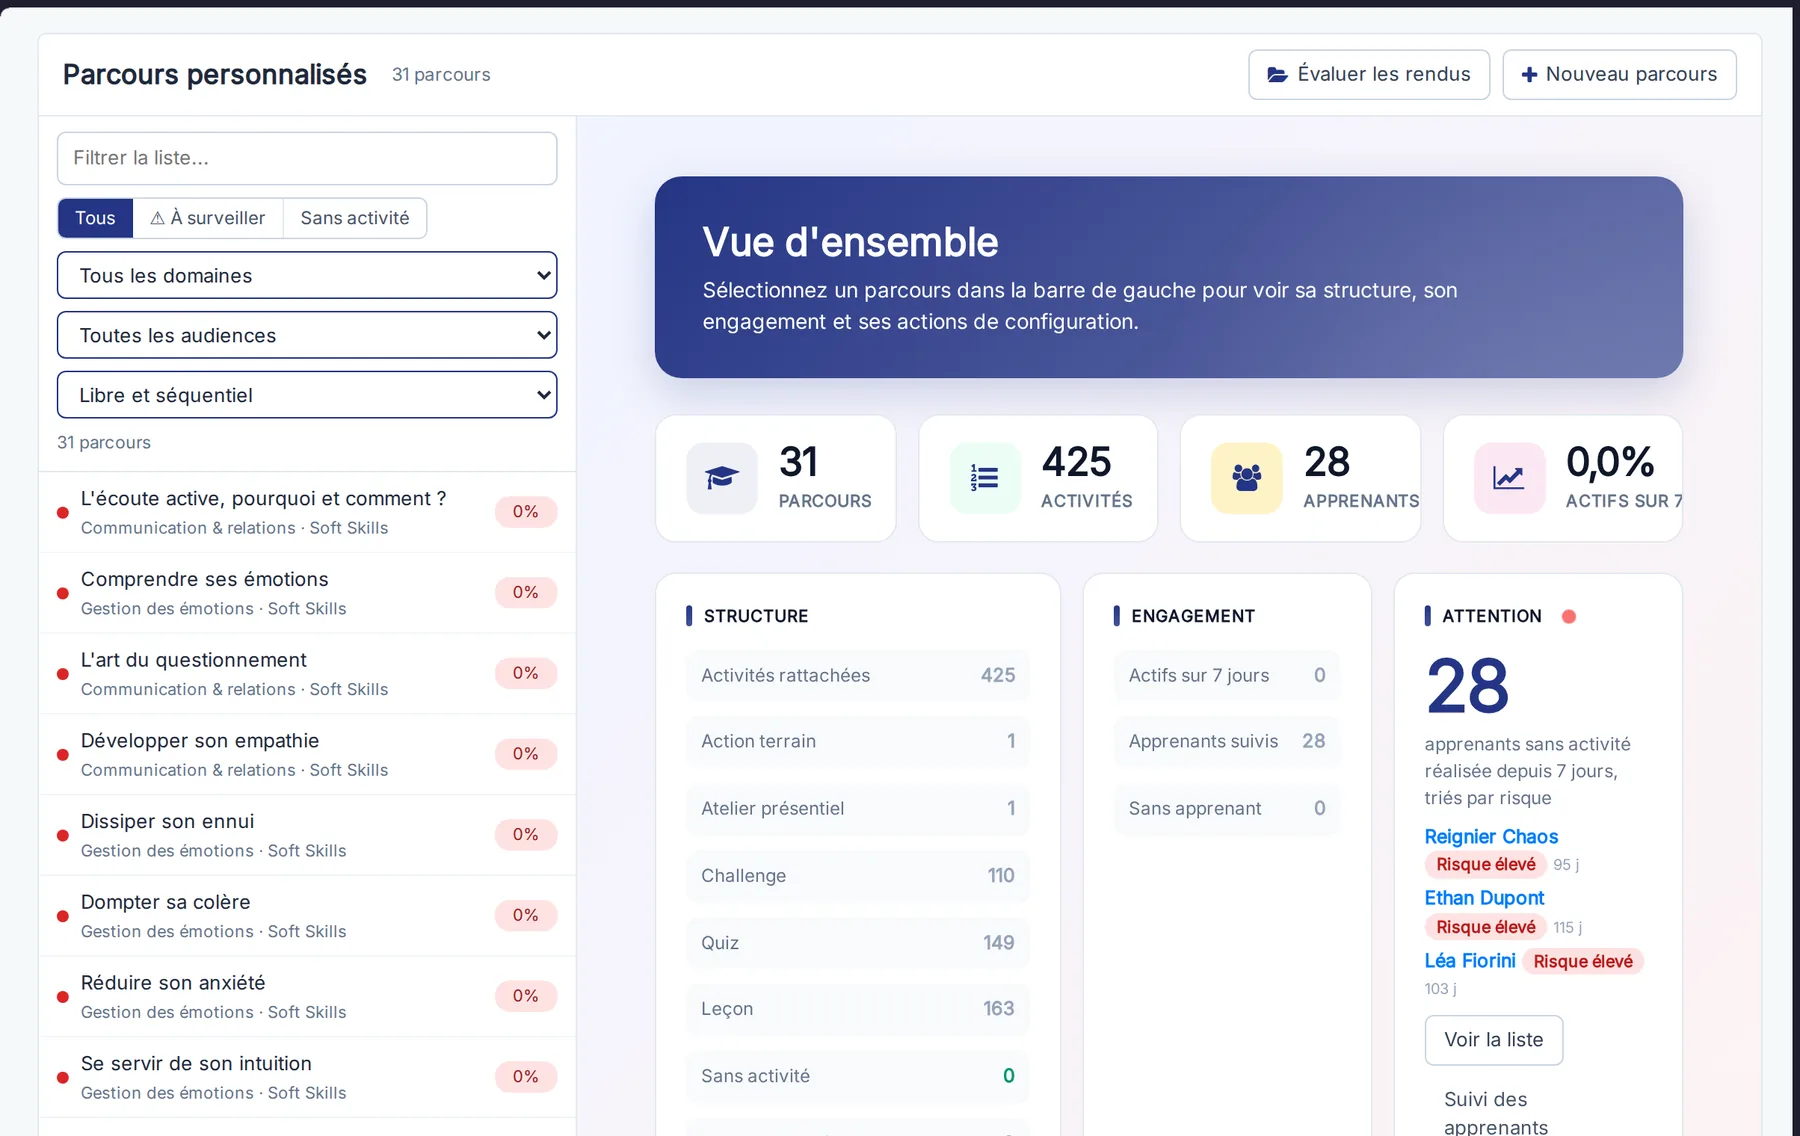The image size is (1800, 1136).
Task: Click the Apprenants suivis 28 row
Action: [1227, 741]
